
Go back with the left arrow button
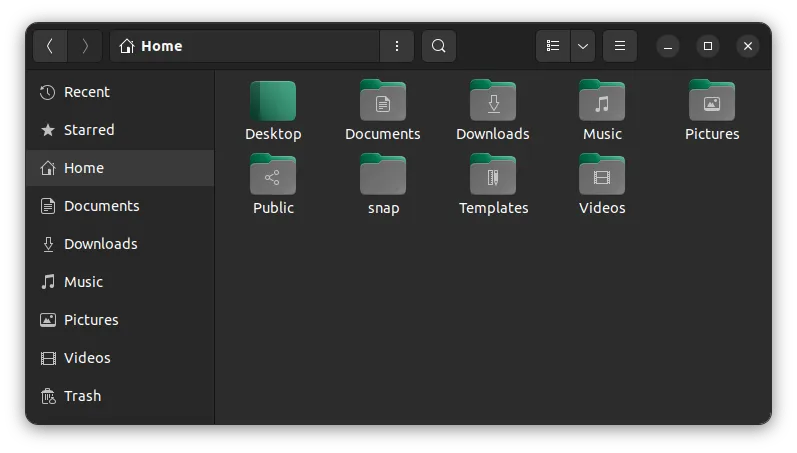click(x=50, y=46)
